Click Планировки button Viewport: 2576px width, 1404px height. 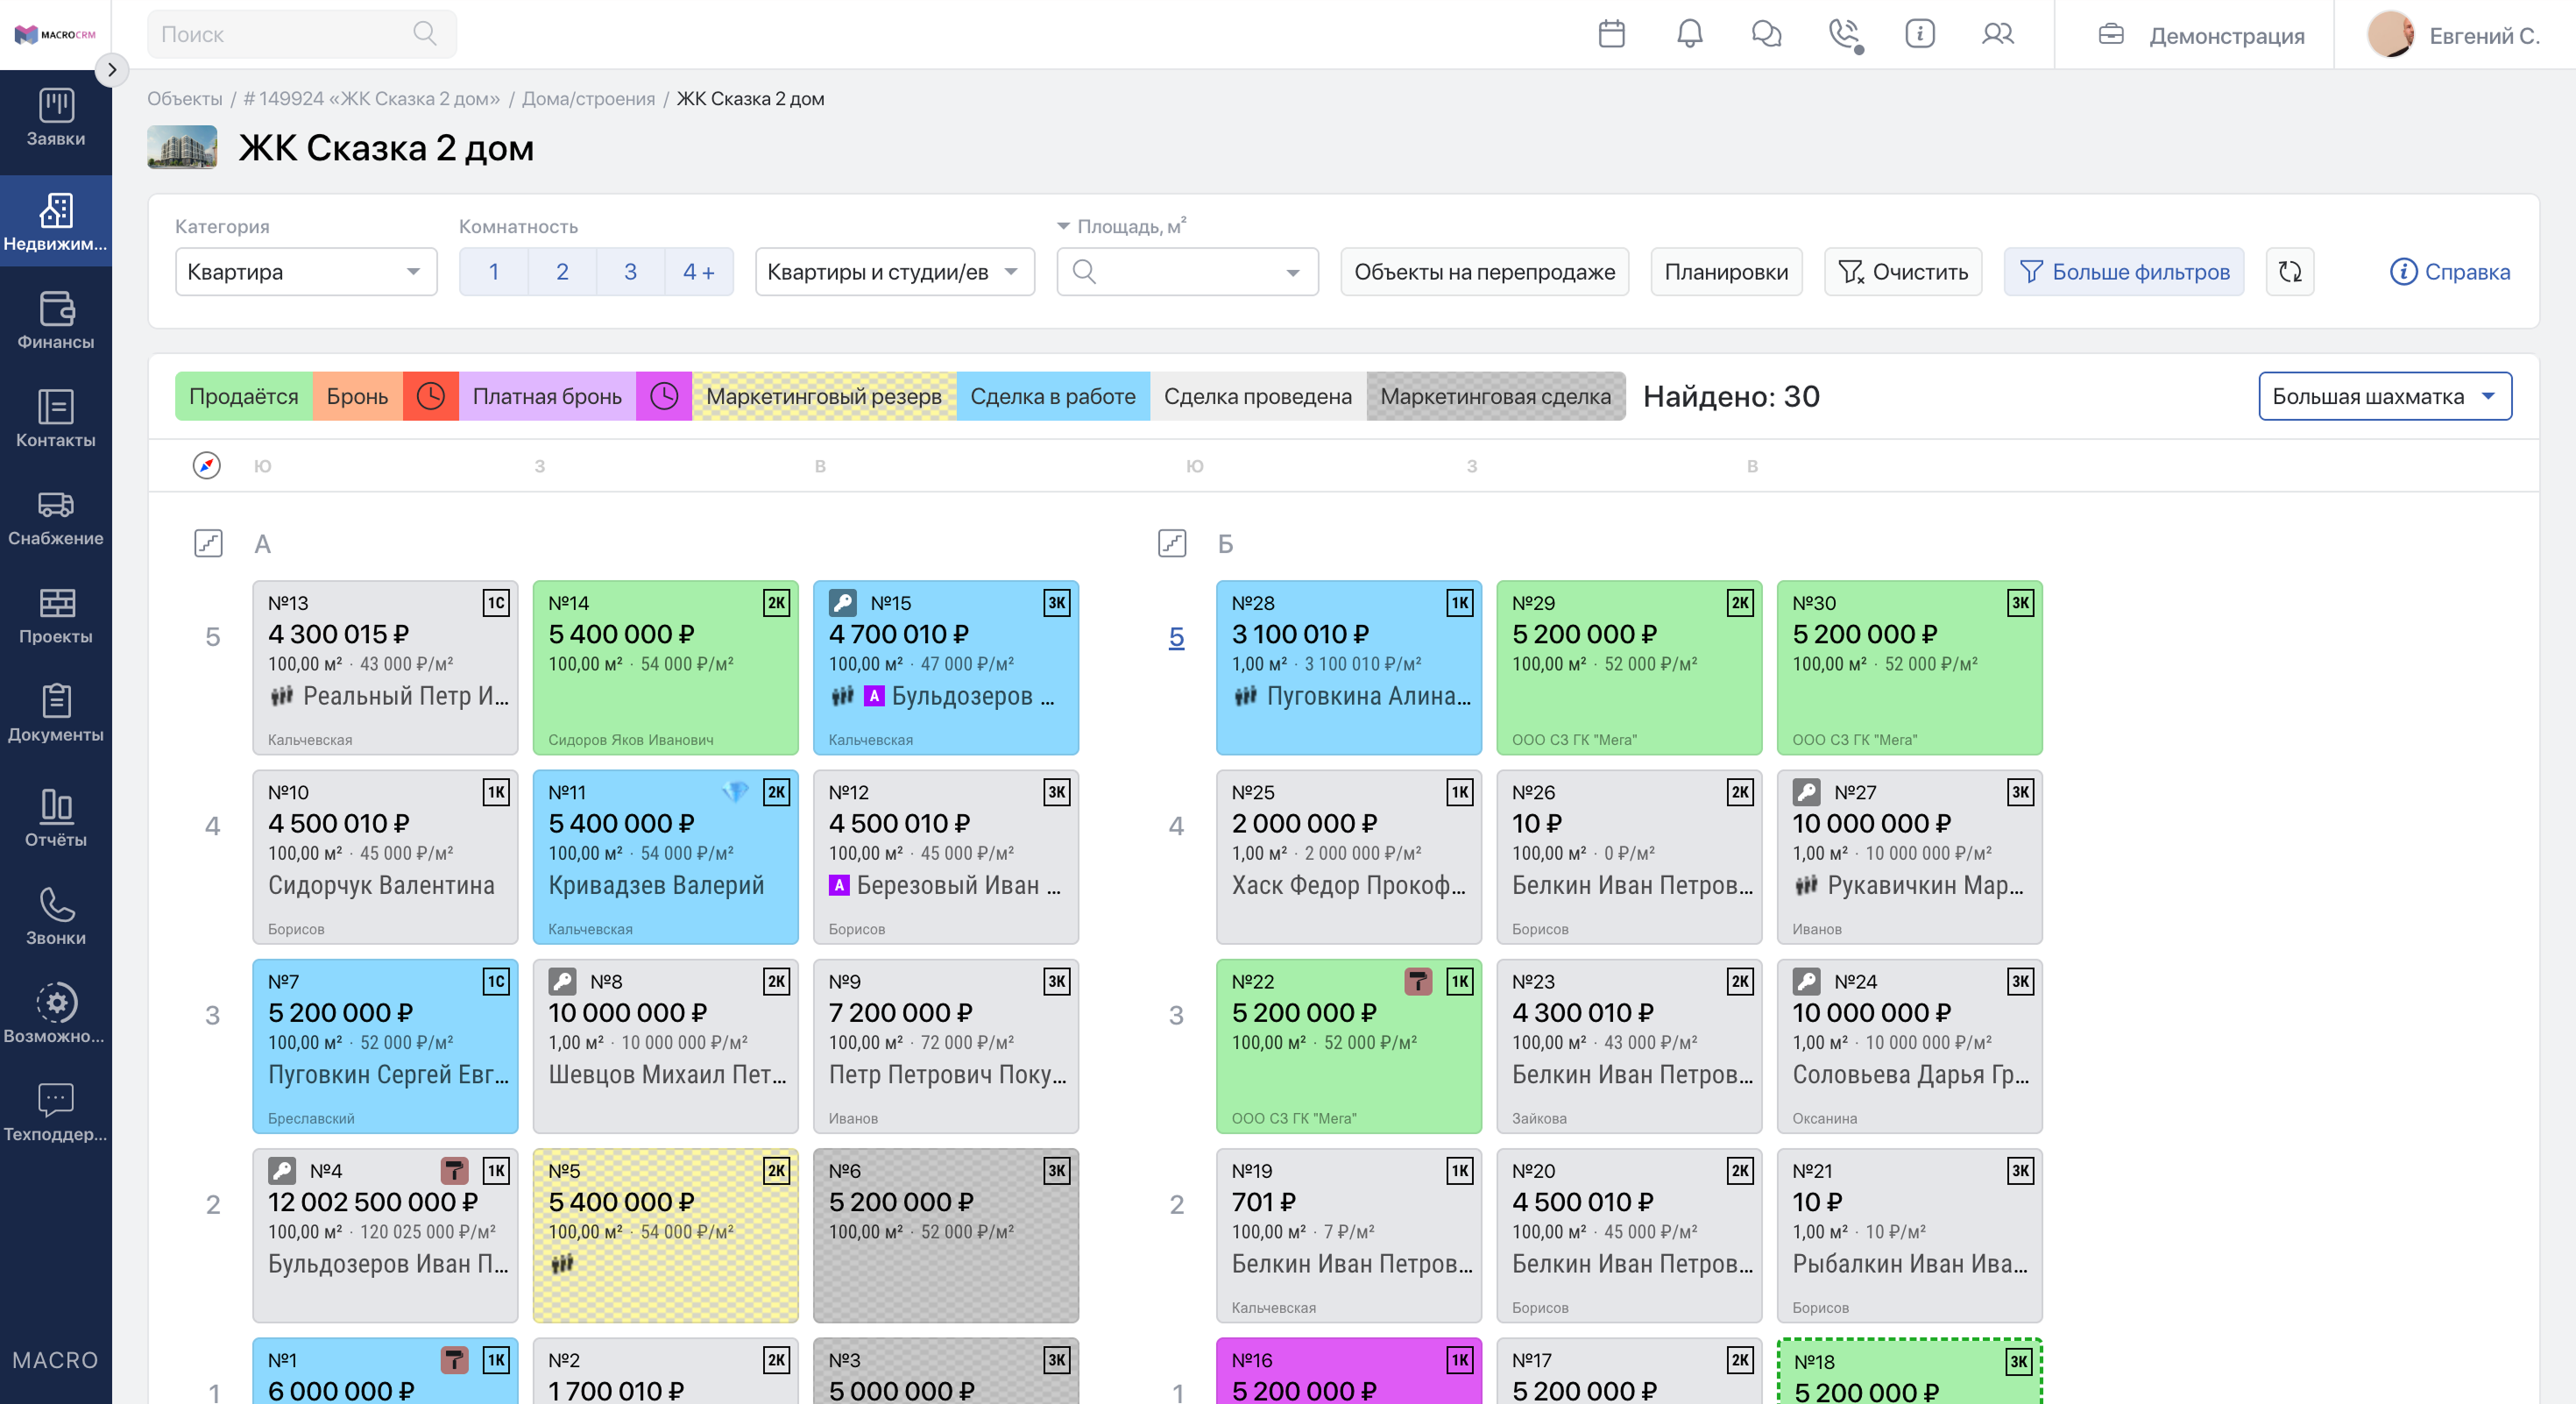[x=1726, y=272]
